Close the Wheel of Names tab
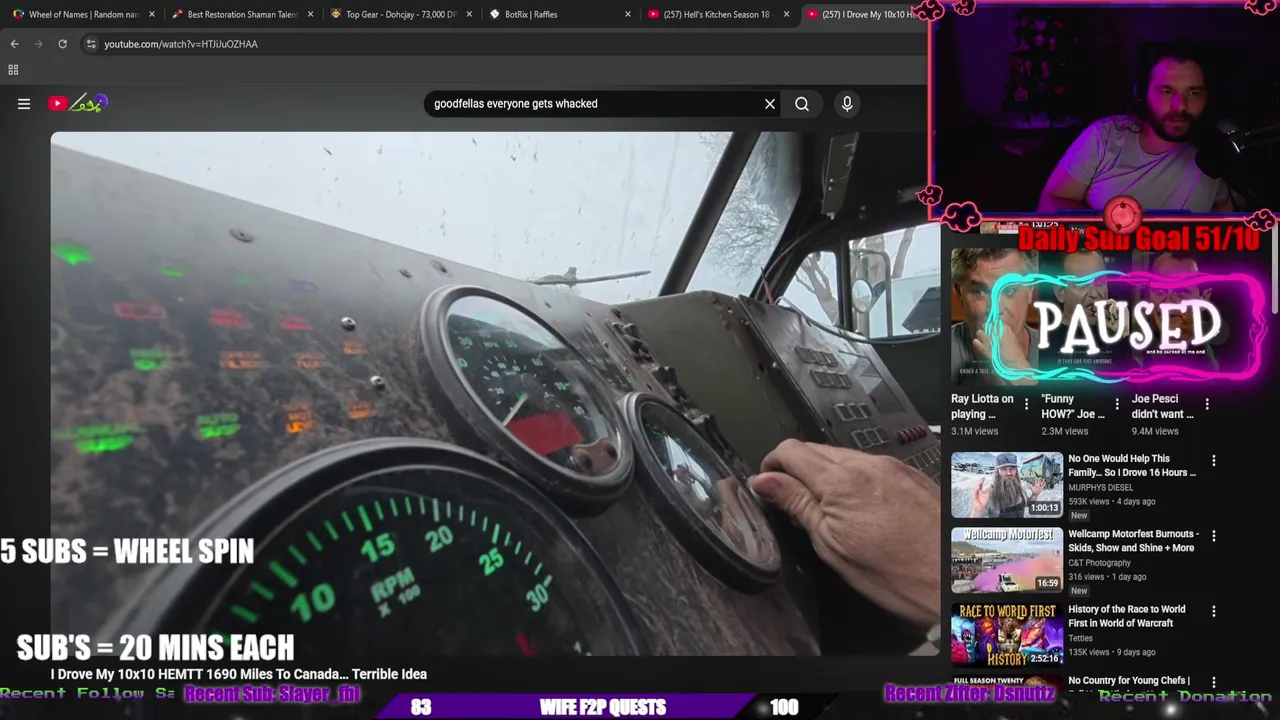Viewport: 1280px width, 720px height. [152, 14]
